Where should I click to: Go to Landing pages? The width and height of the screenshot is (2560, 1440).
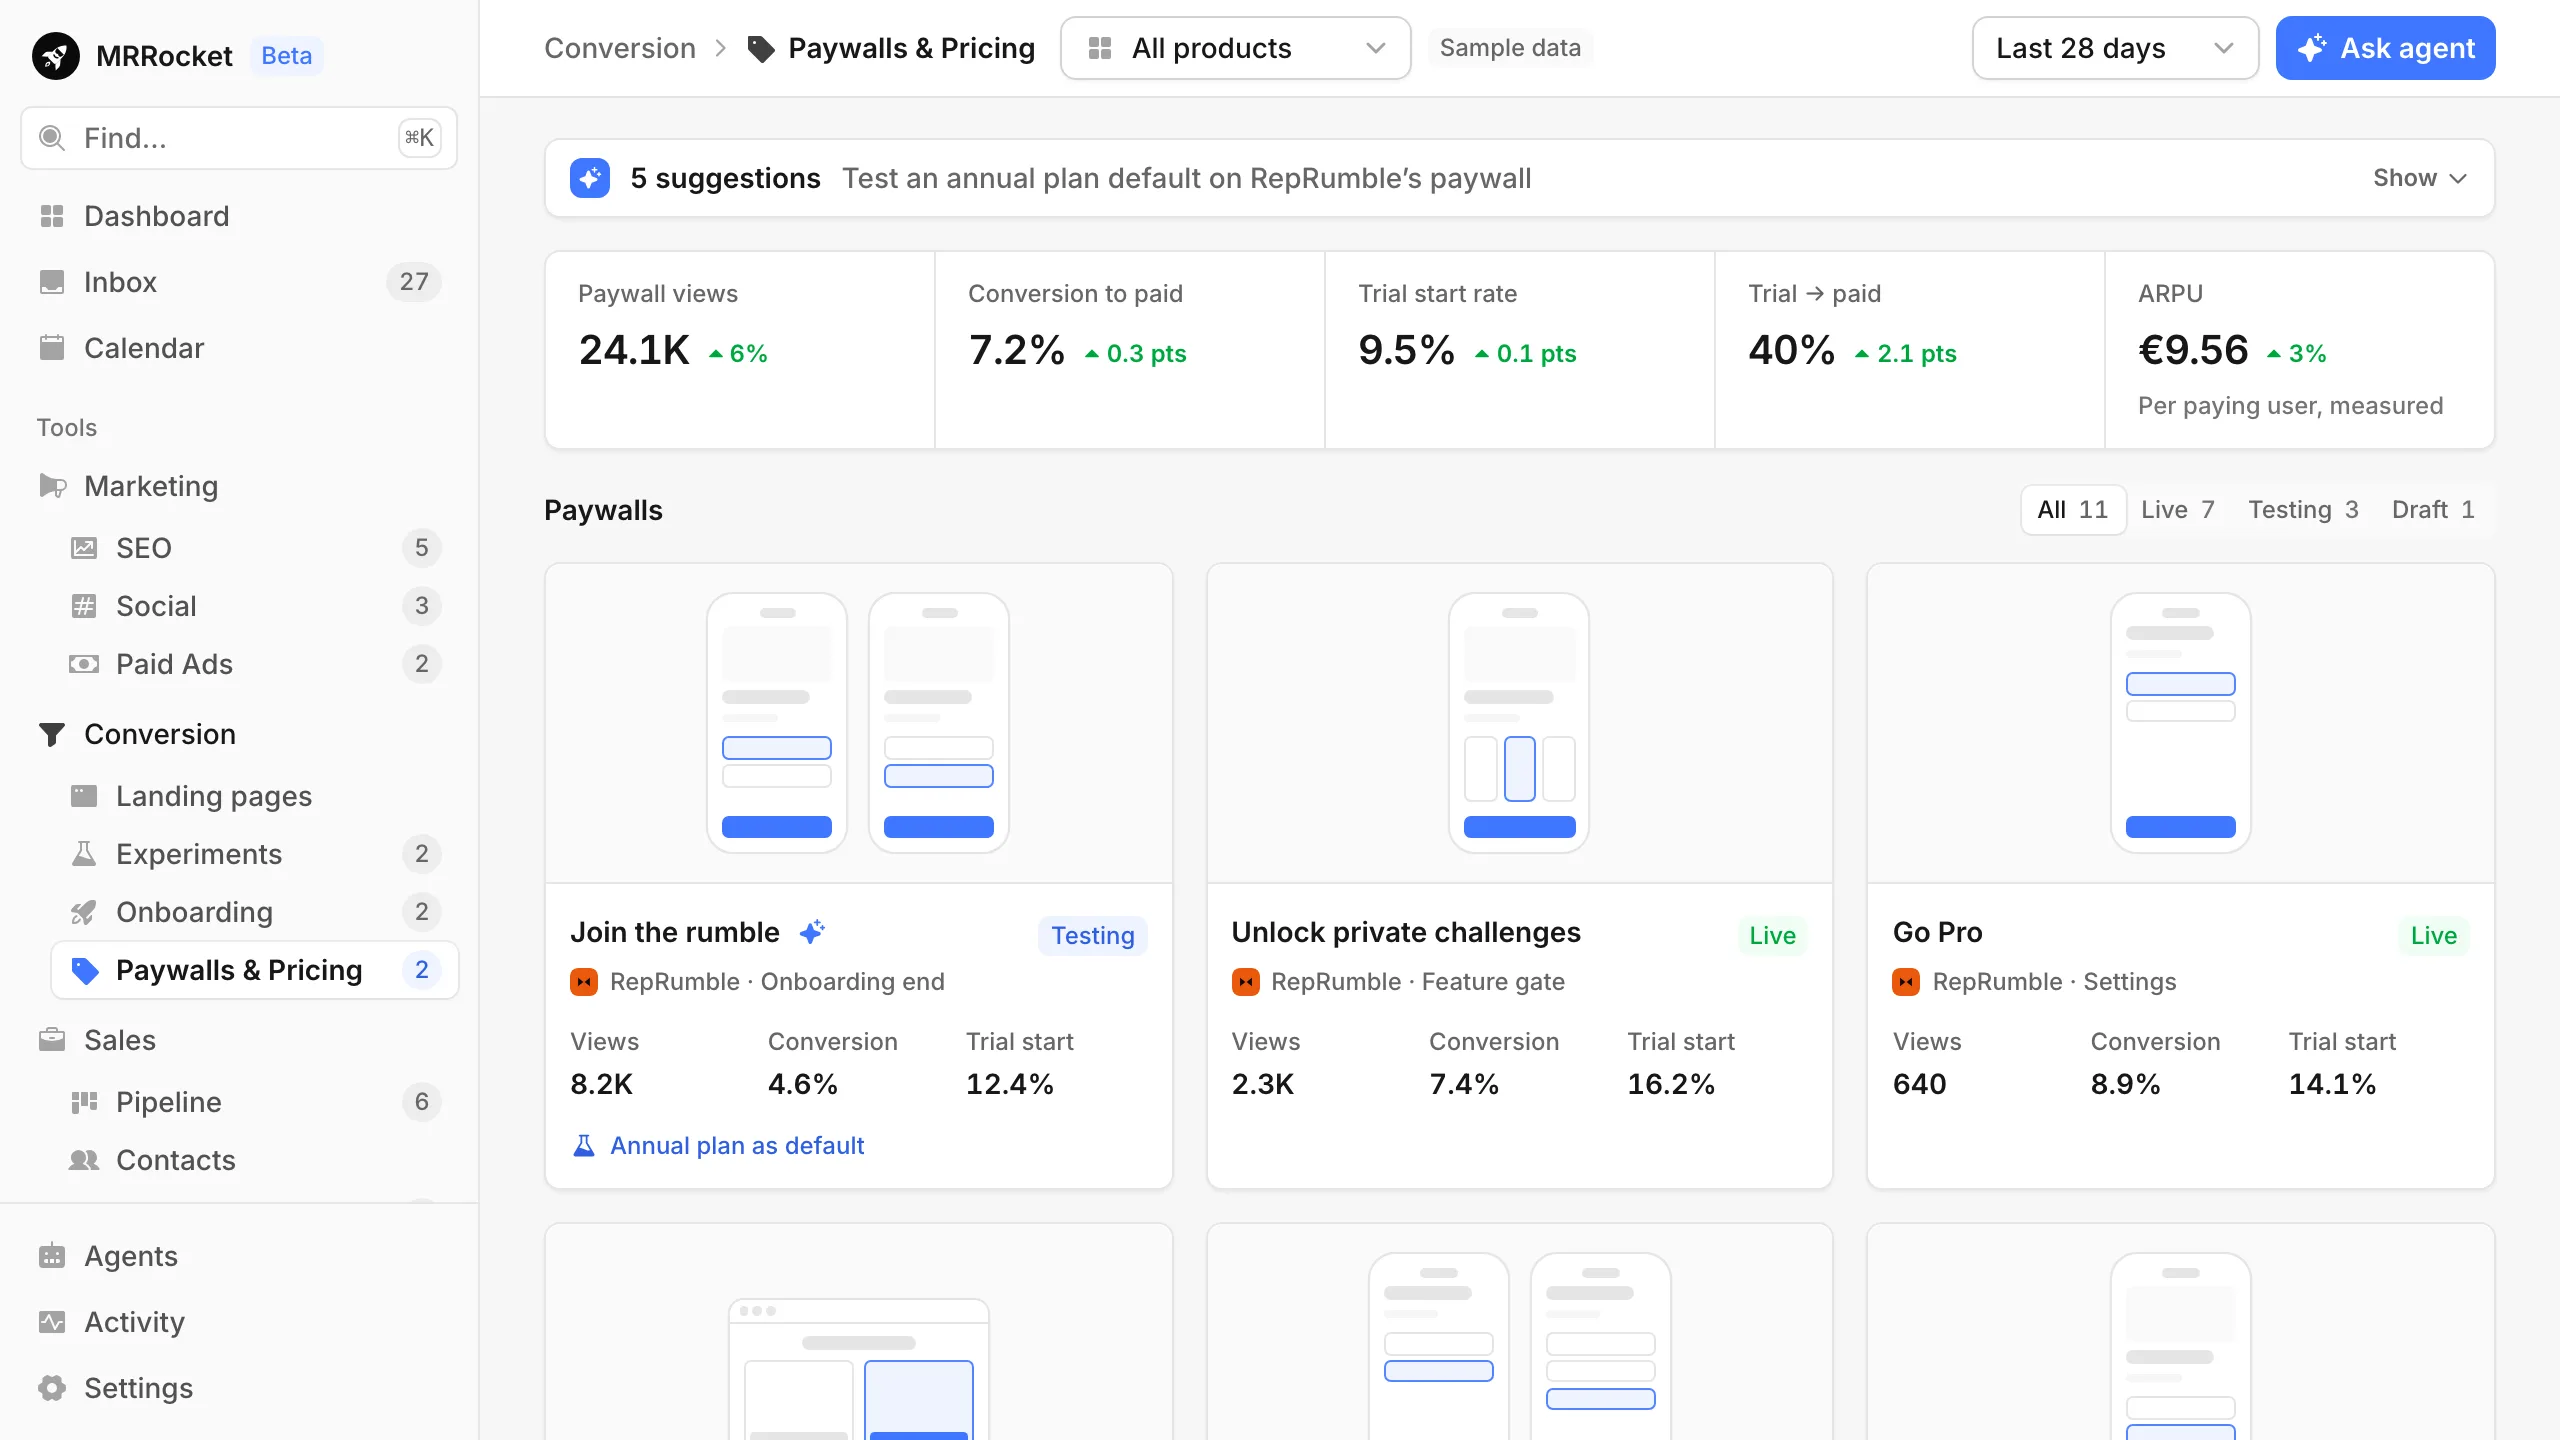click(255, 796)
